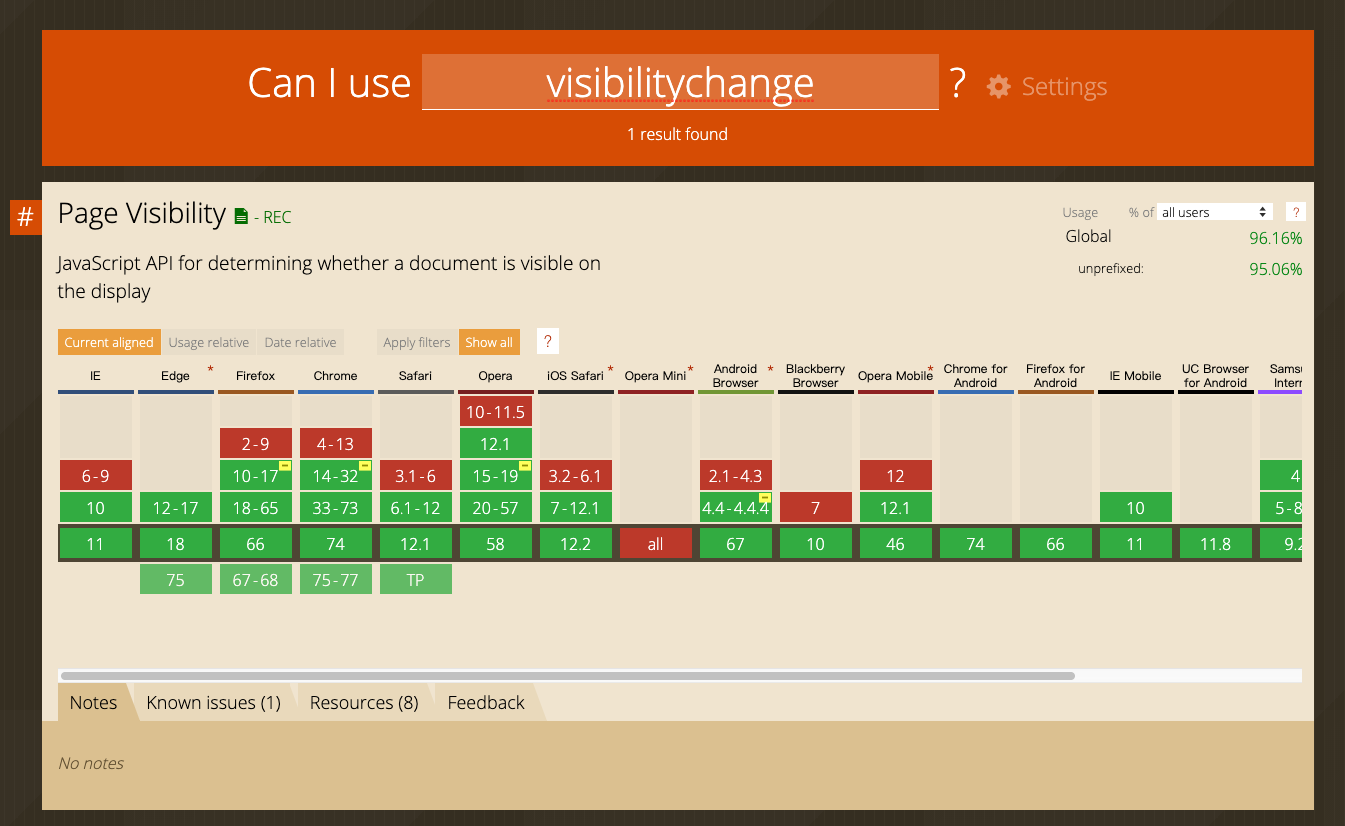The image size is (1345, 826).
Task: Toggle Show all browsers
Action: [489, 342]
